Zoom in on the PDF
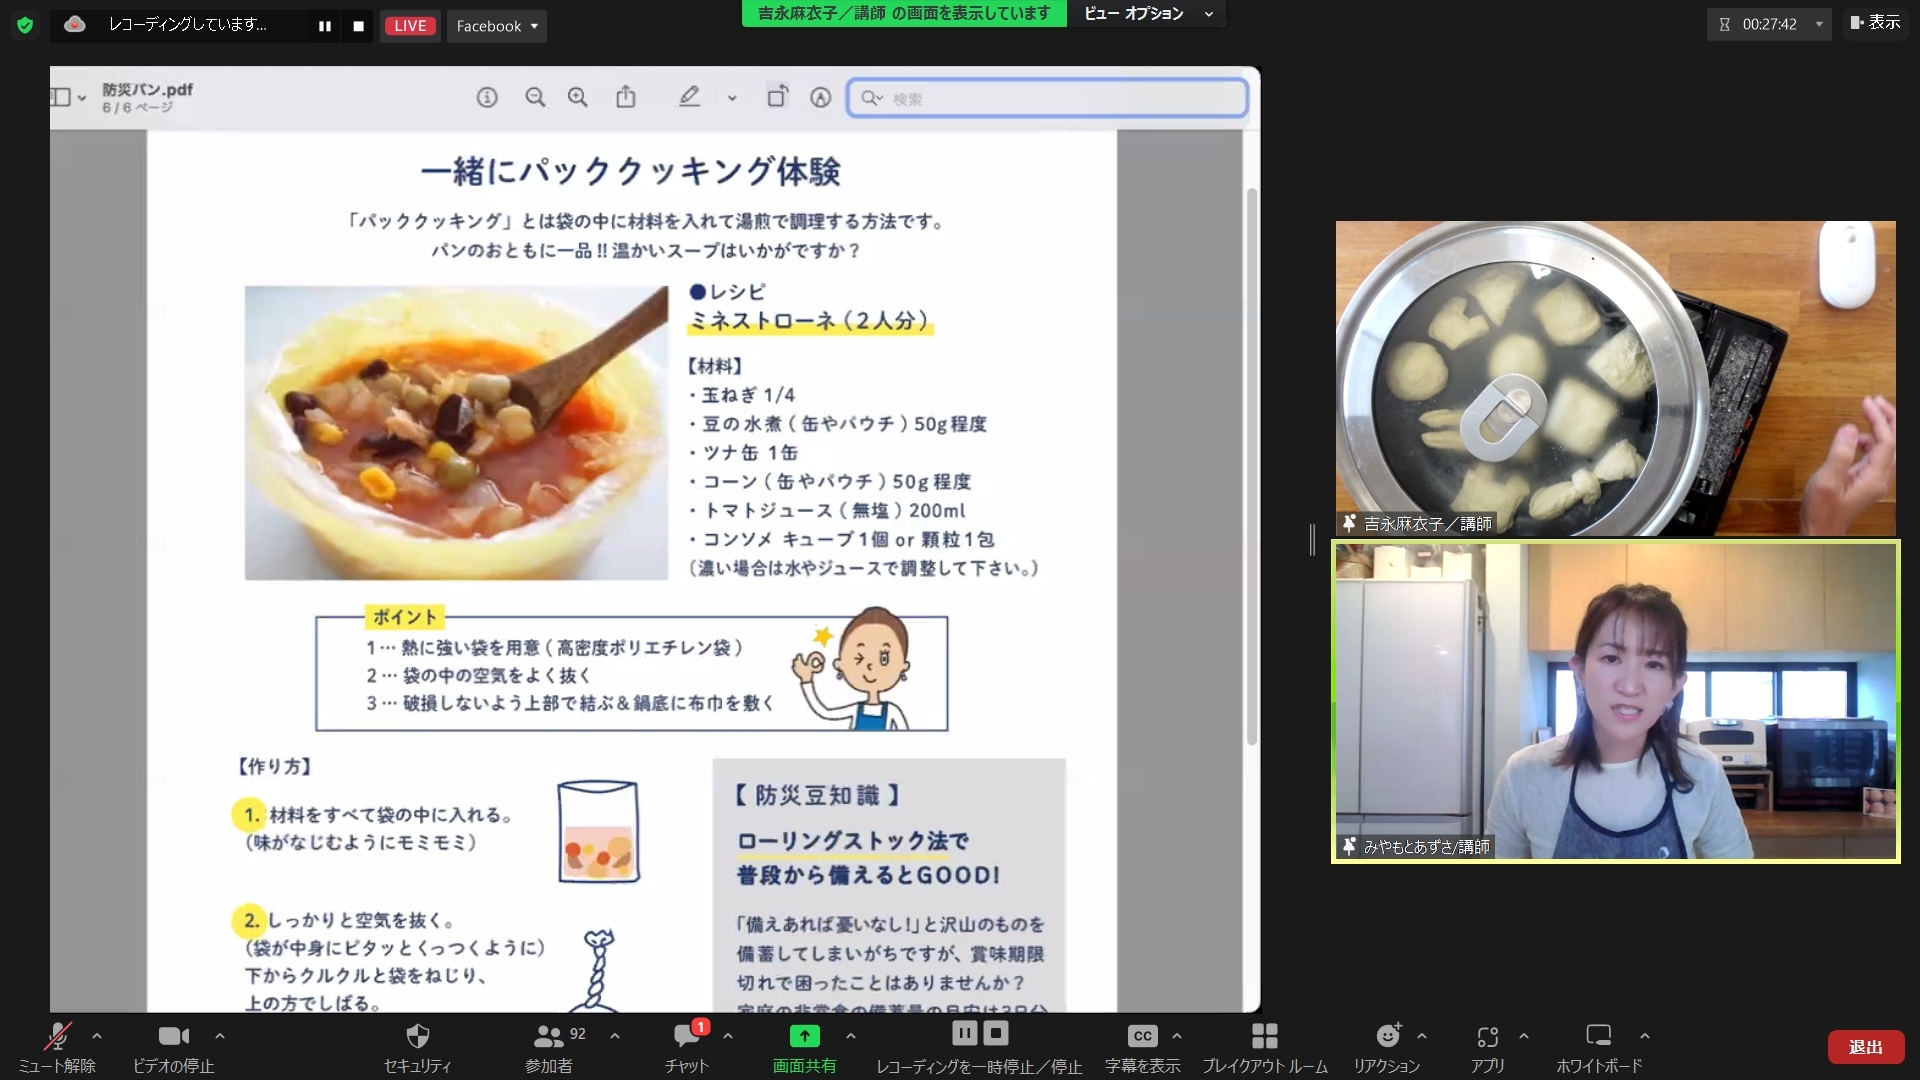1920x1080 pixels. click(577, 97)
